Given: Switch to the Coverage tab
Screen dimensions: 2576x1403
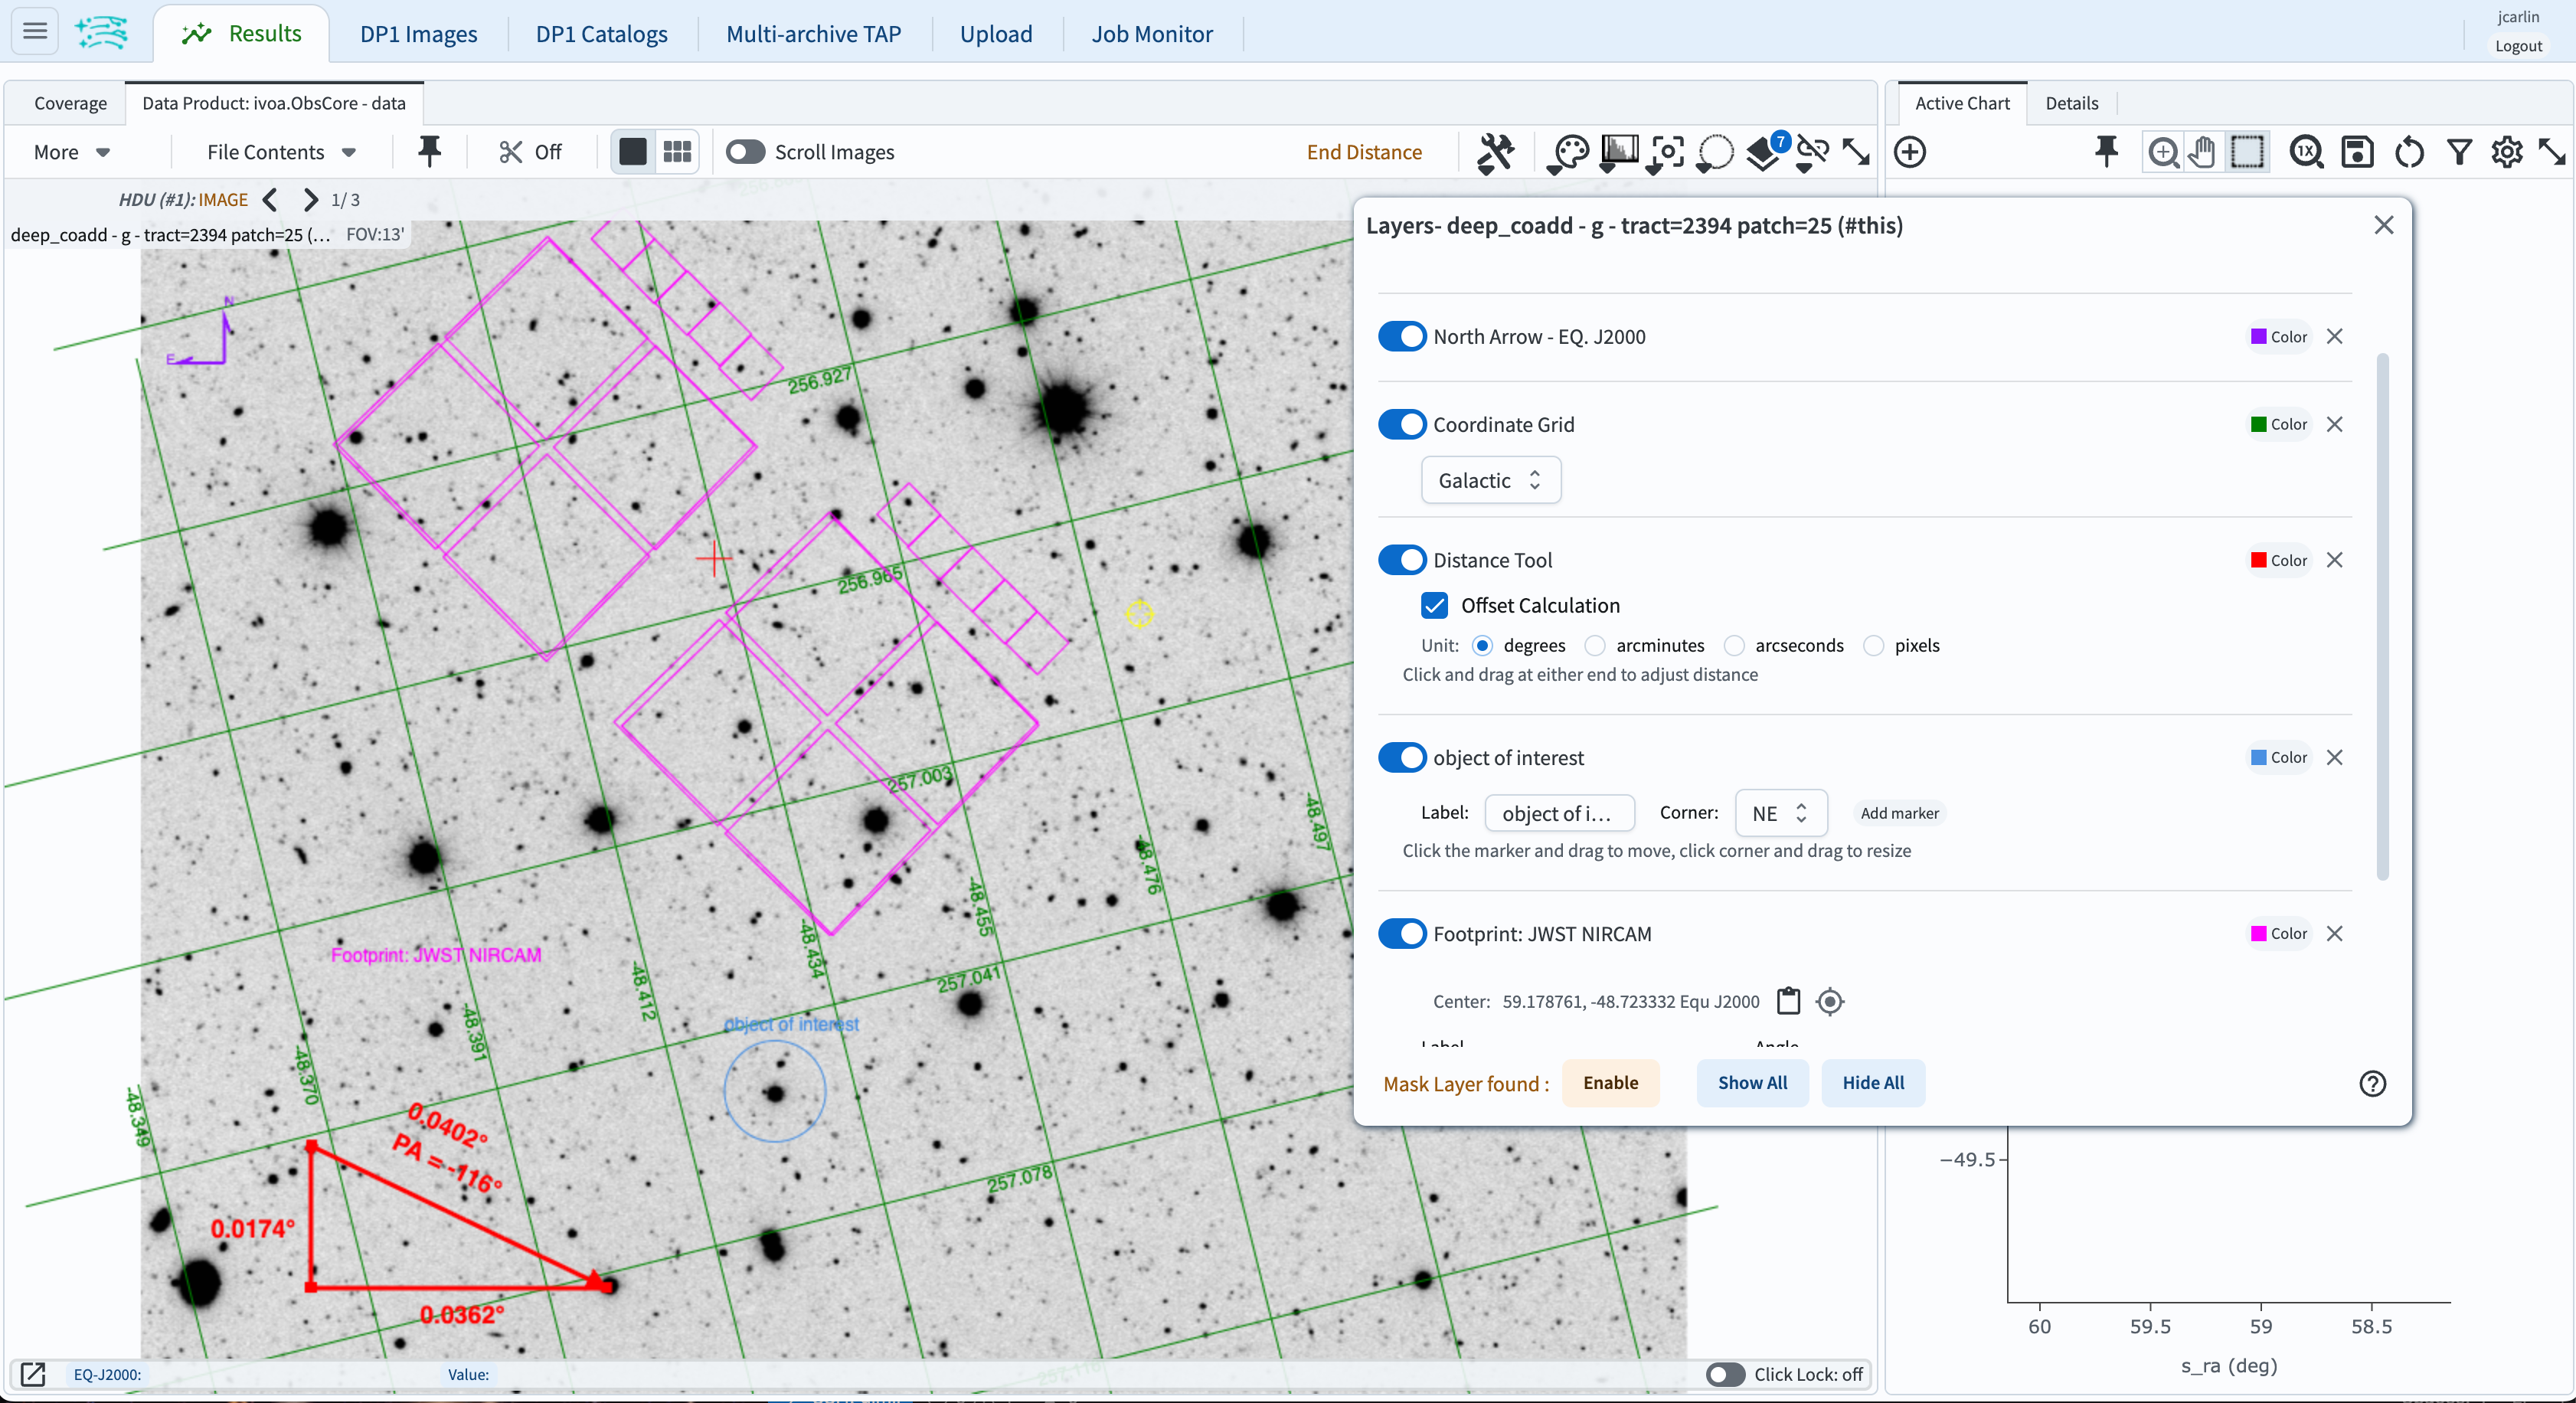Looking at the screenshot, I should tap(70, 103).
